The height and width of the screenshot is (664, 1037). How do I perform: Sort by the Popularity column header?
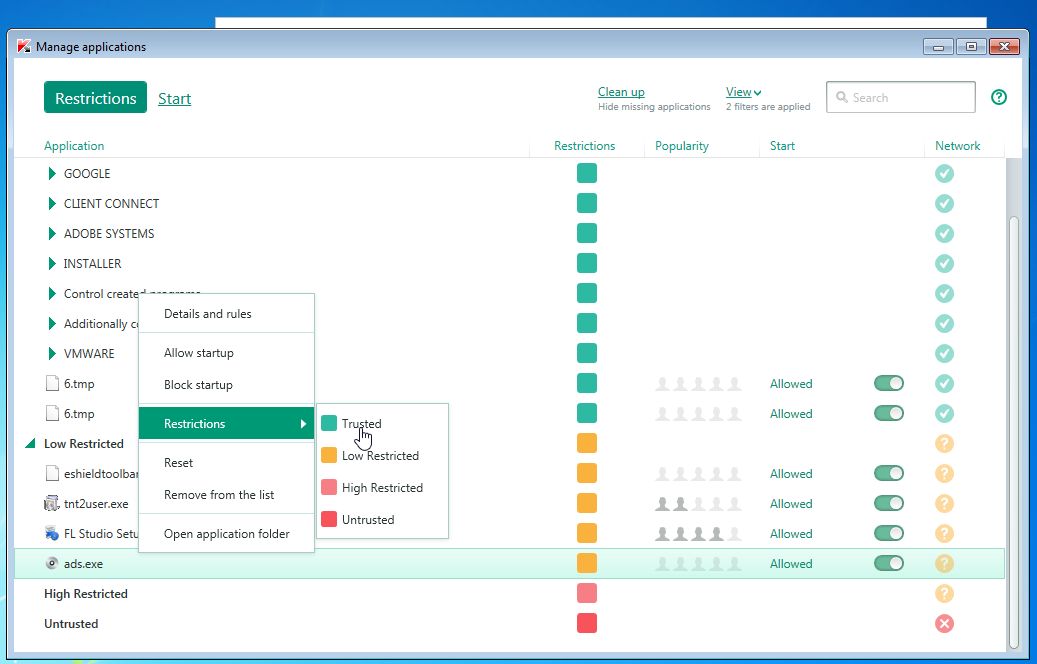click(x=682, y=145)
